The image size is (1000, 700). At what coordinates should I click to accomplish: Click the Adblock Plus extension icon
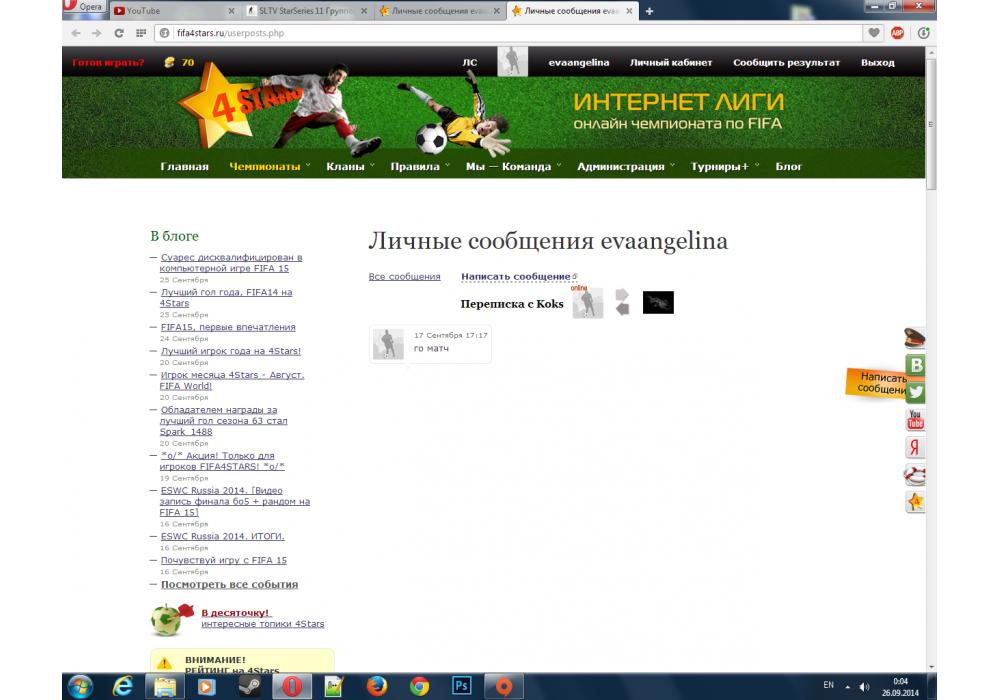(x=897, y=33)
